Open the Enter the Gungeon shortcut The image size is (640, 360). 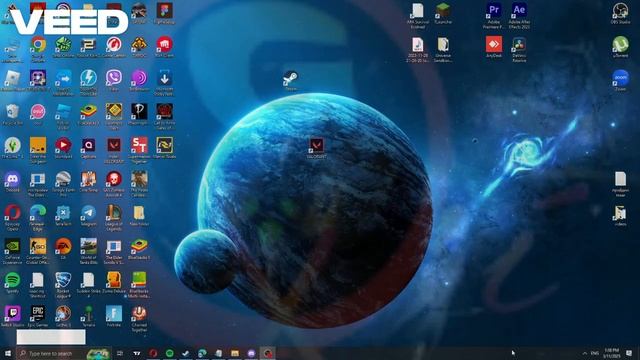pos(38,145)
